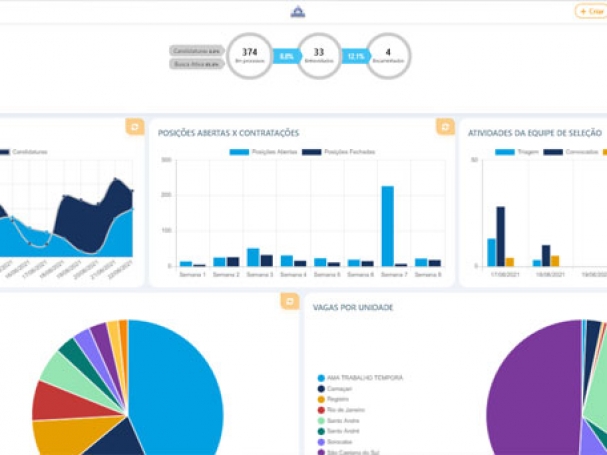Image resolution: width=607 pixels, height=455 pixels.
Task: Click the 12.1% conversion arrow badge
Action: point(353,56)
